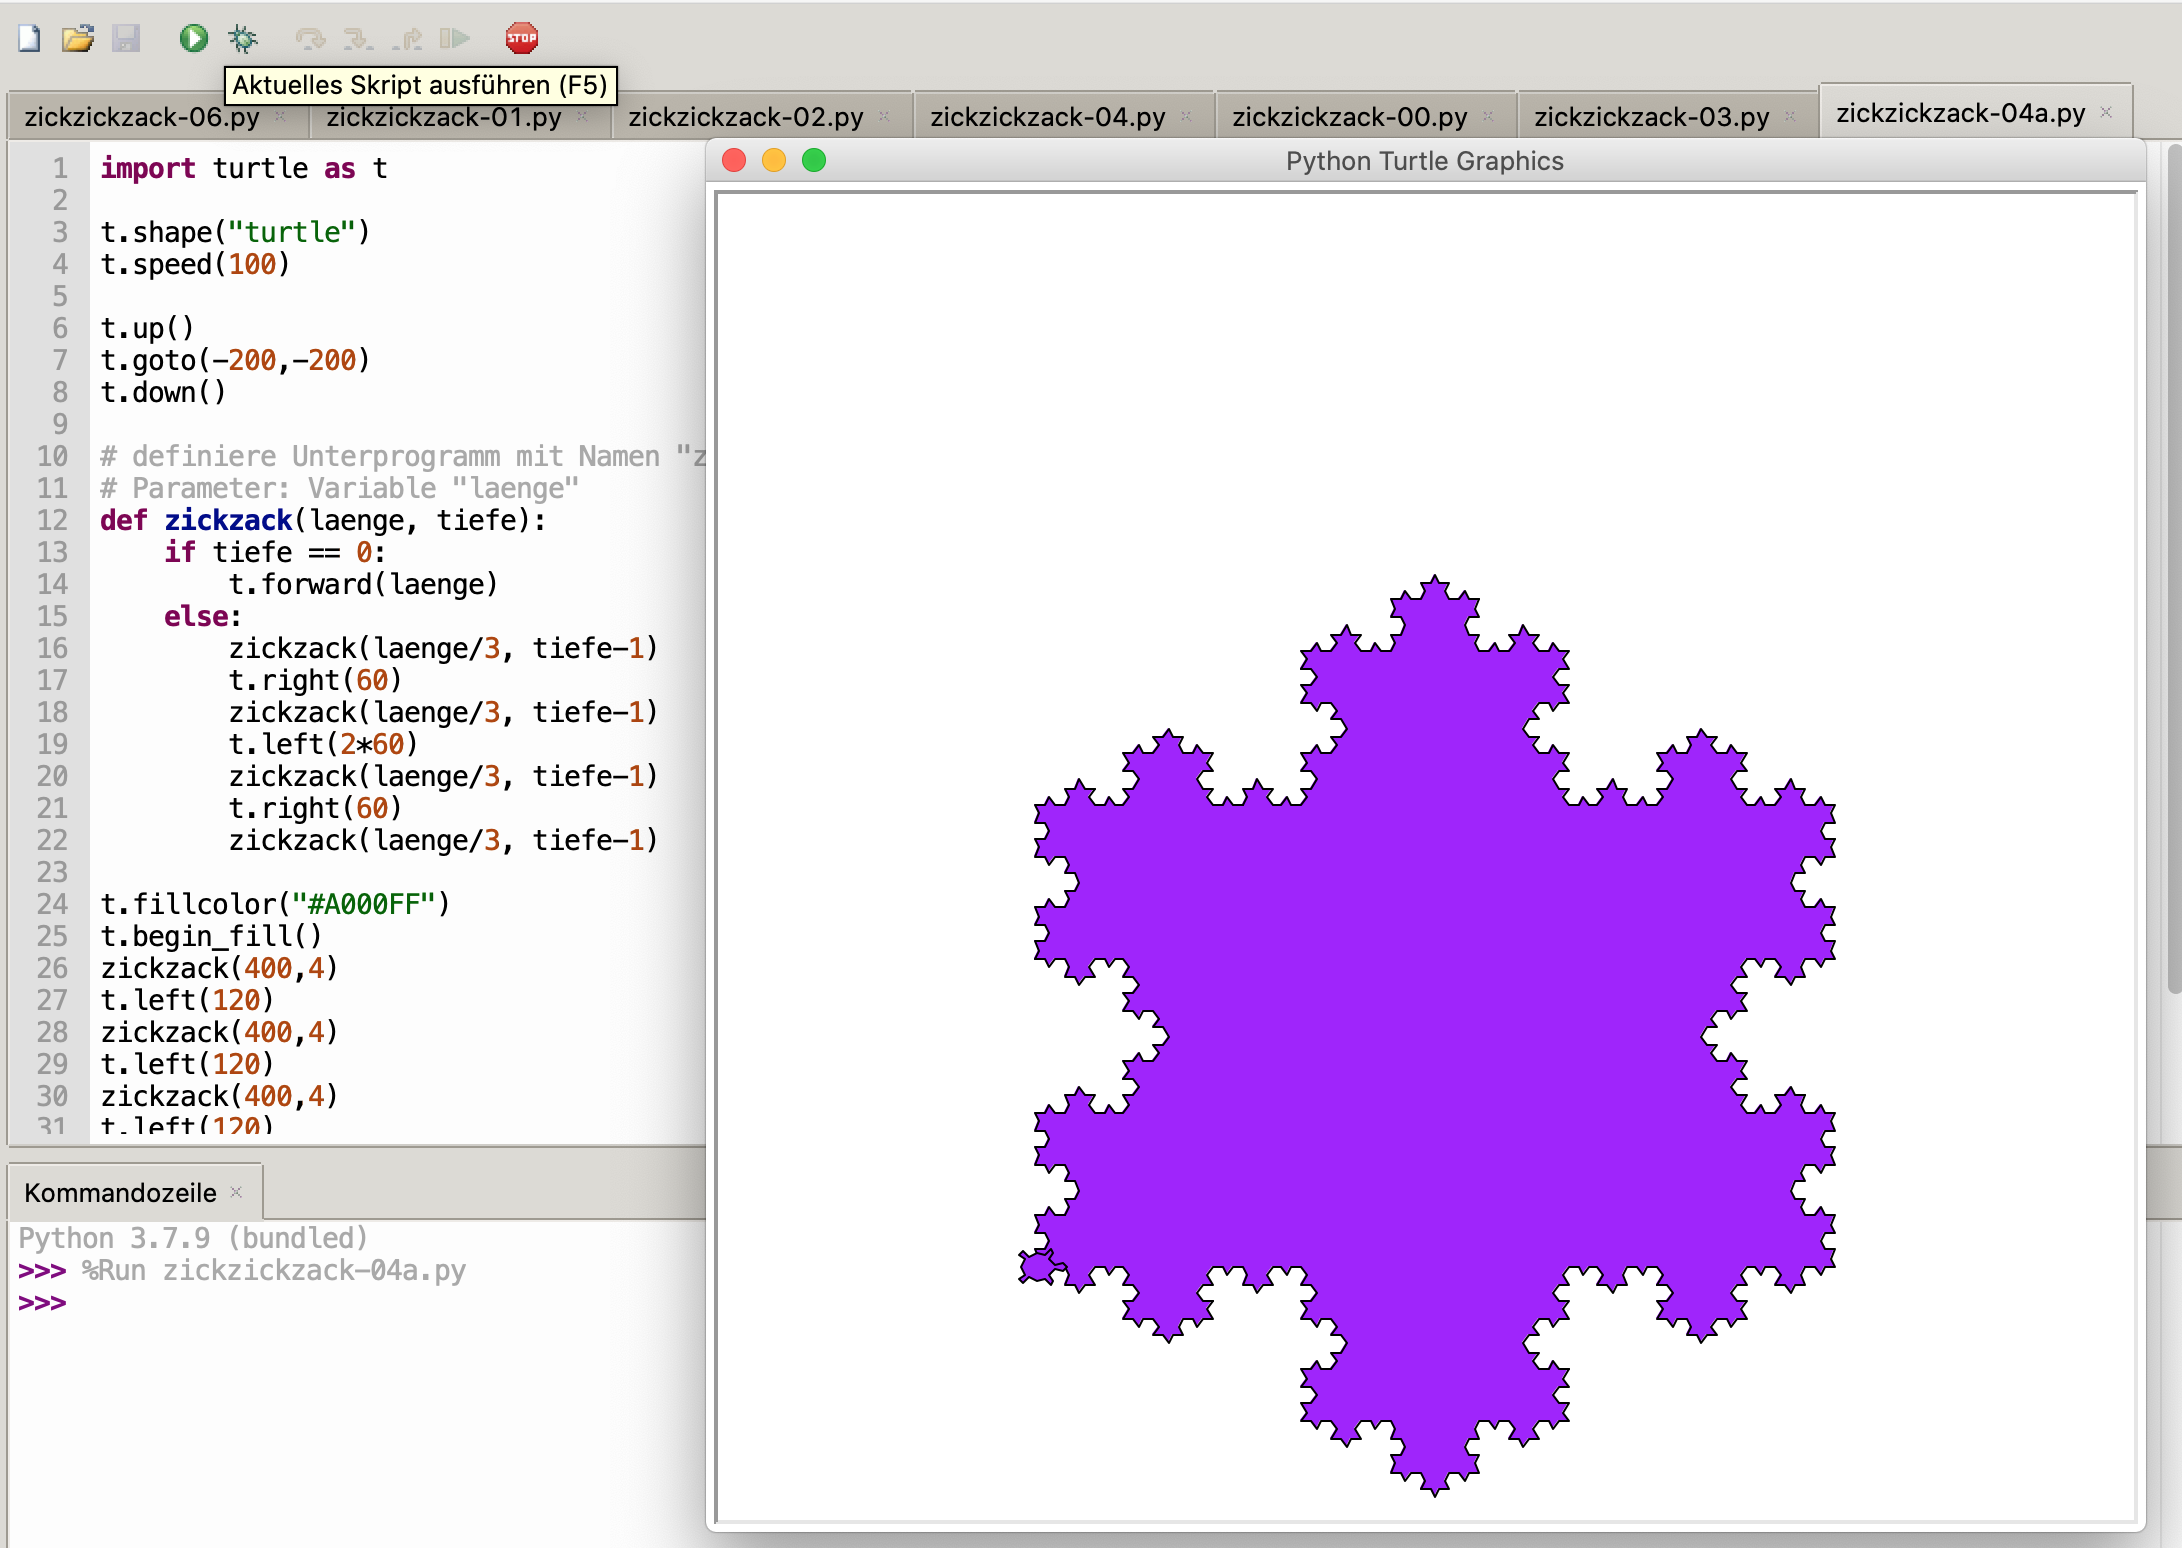Switch to zickzickzack-03.py tab

[1651, 117]
